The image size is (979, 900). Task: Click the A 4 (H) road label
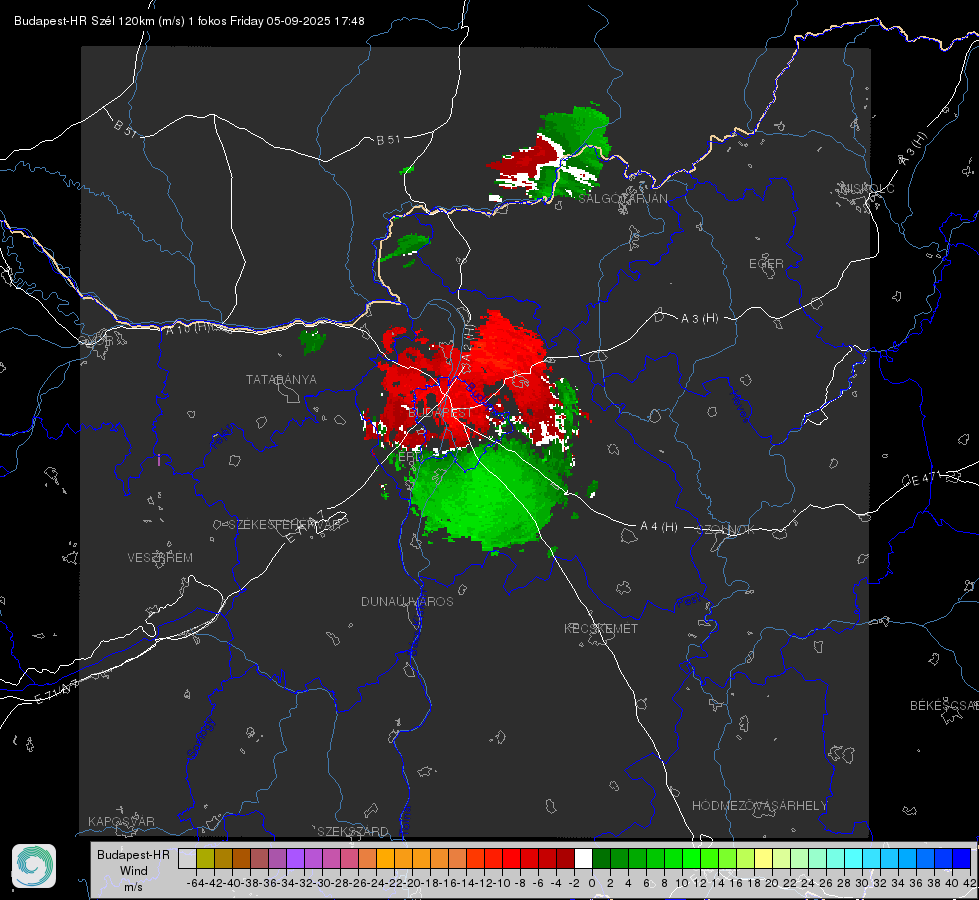click(x=659, y=527)
